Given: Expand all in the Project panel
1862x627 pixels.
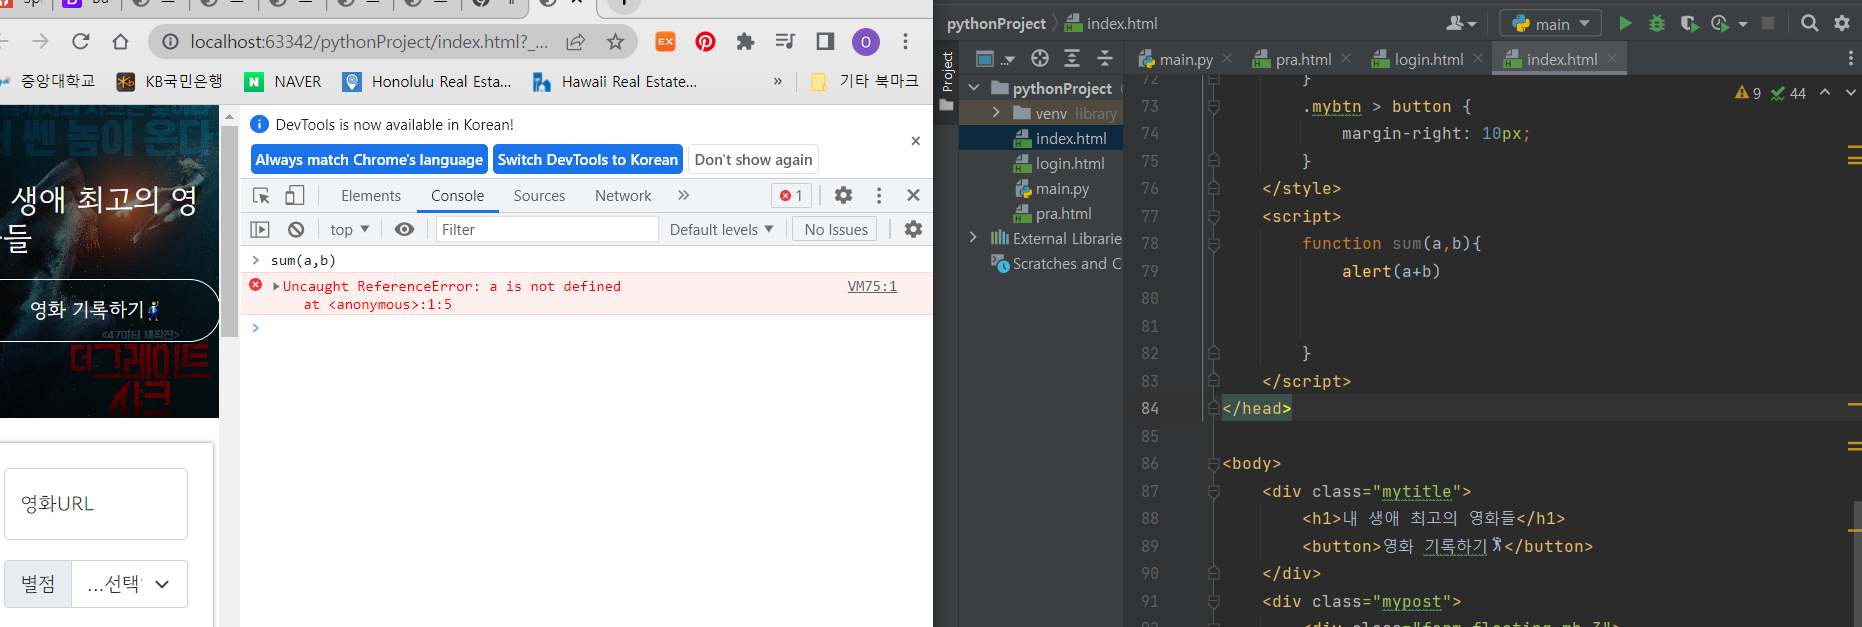Looking at the screenshot, I should [x=1072, y=58].
